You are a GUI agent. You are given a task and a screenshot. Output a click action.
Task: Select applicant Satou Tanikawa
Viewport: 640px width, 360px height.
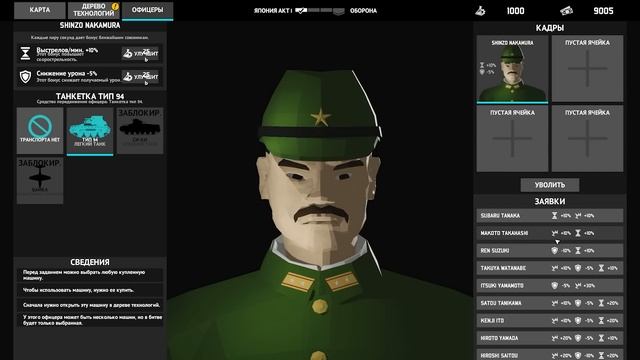[550, 303]
